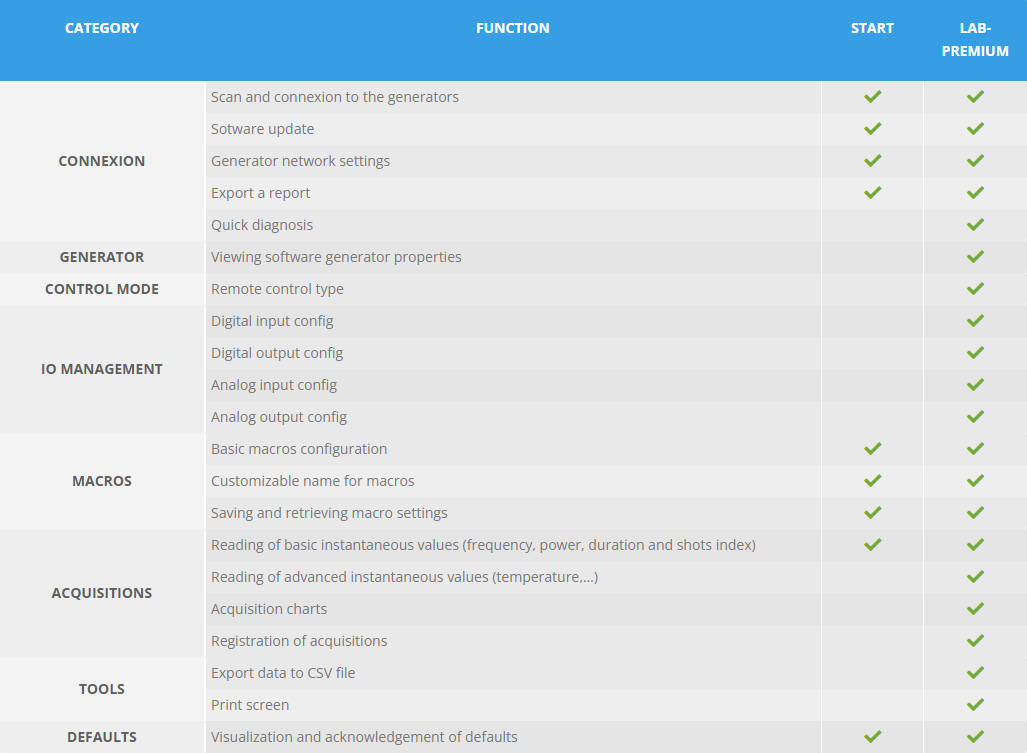Click LAB-PREMIUM checkmark for Remote control type

pyautogui.click(x=975, y=289)
